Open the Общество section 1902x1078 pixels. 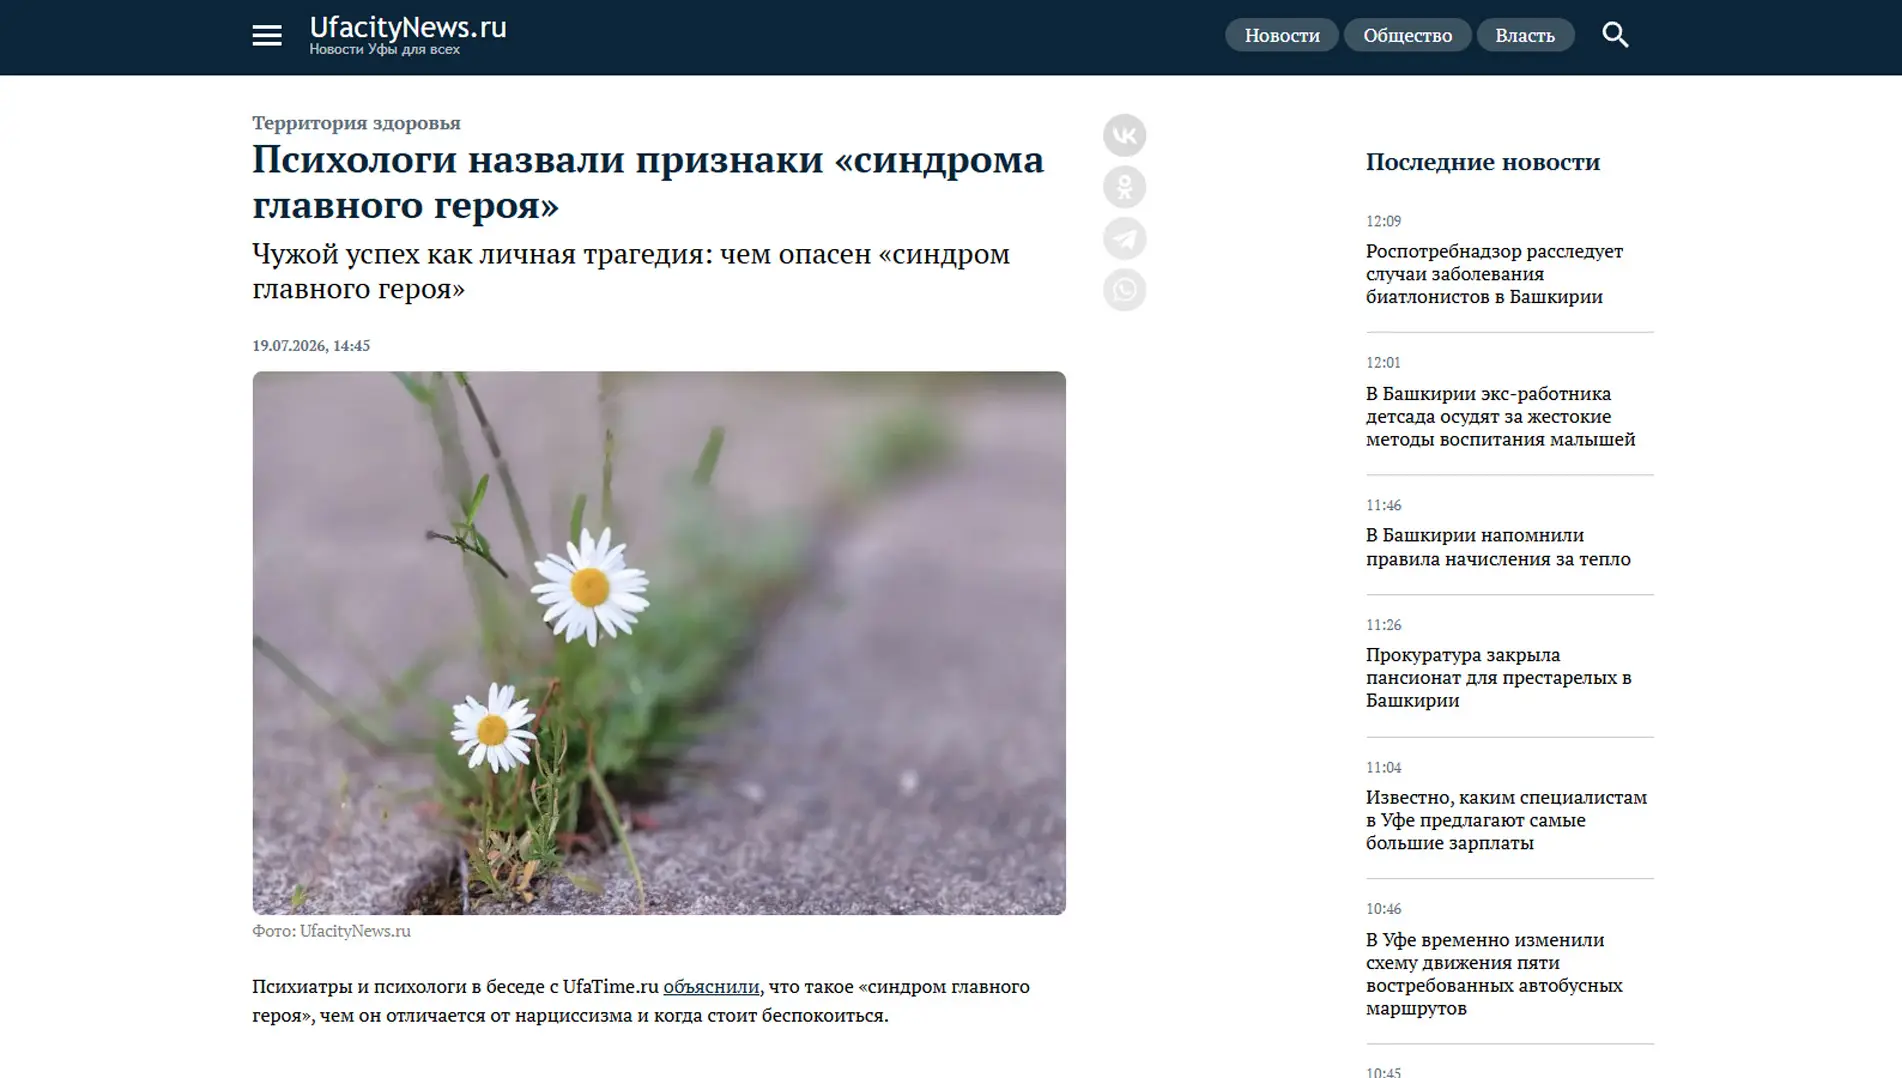click(1407, 35)
